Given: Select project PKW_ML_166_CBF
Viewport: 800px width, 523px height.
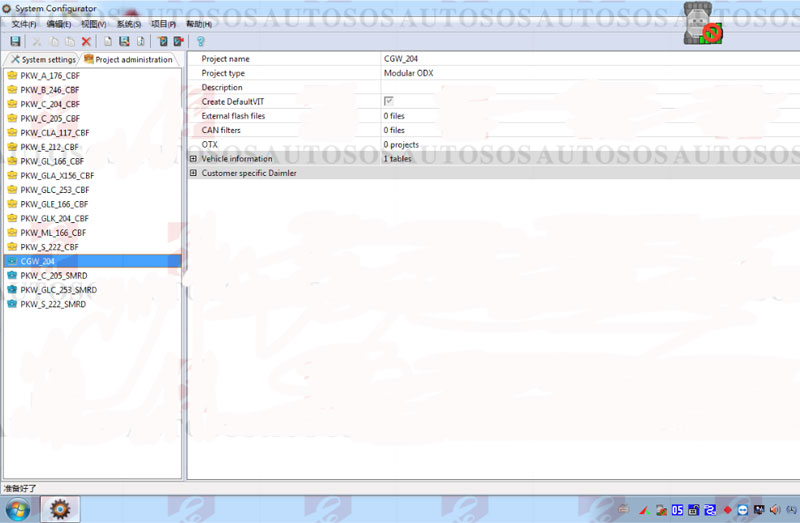Looking at the screenshot, I should coord(53,233).
